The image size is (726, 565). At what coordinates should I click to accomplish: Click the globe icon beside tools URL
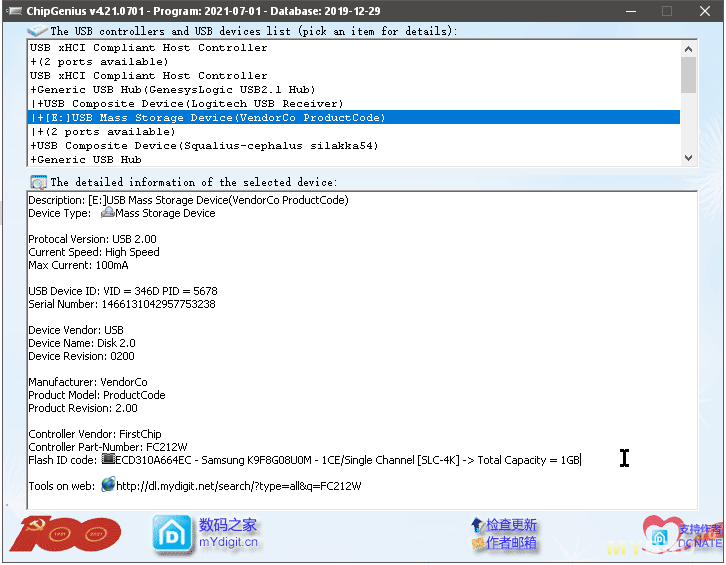[108, 485]
